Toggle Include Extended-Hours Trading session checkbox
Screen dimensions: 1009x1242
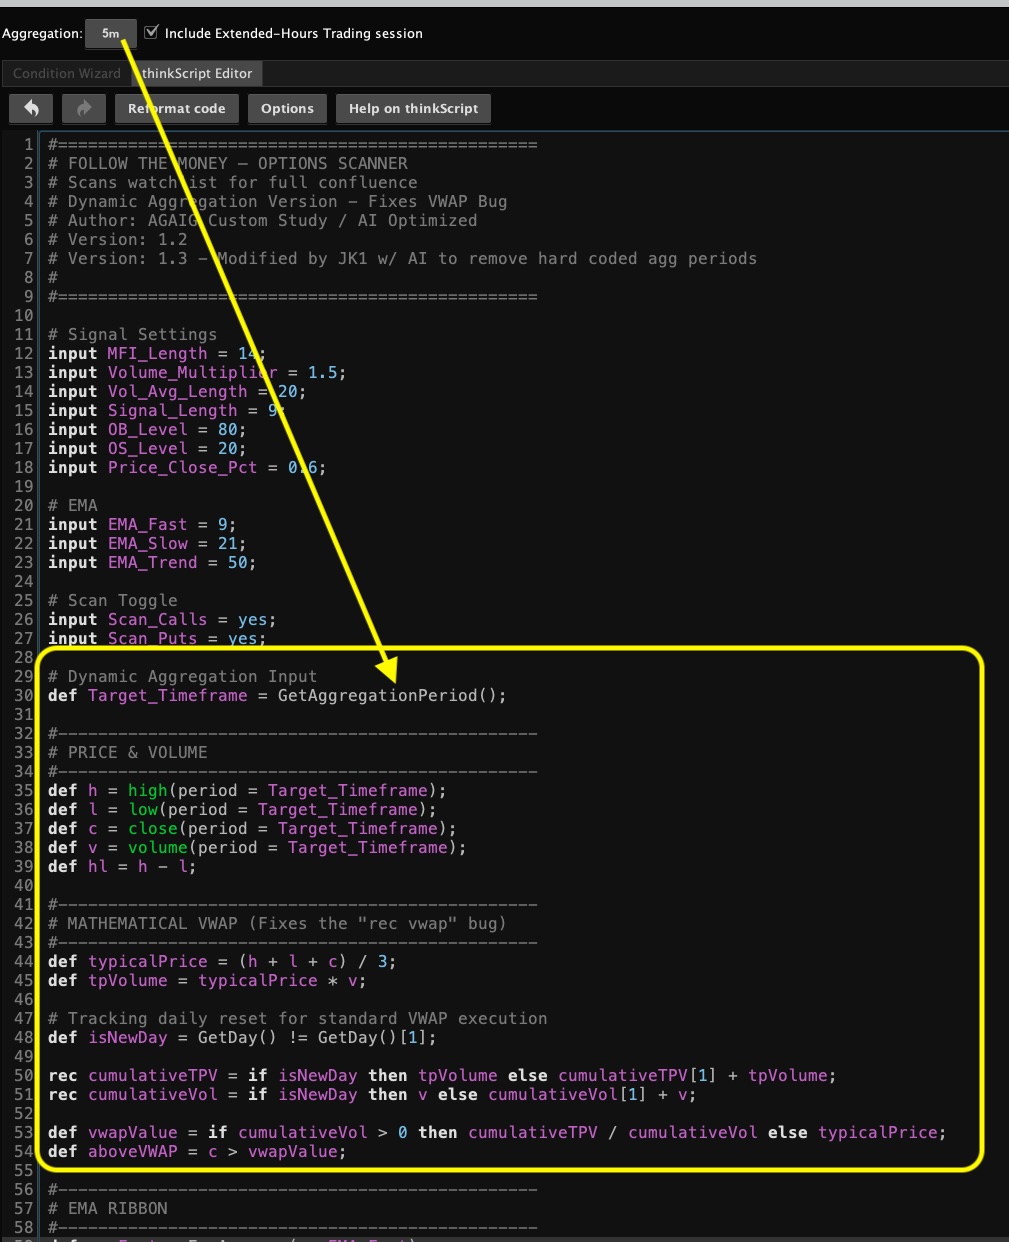pos(151,32)
